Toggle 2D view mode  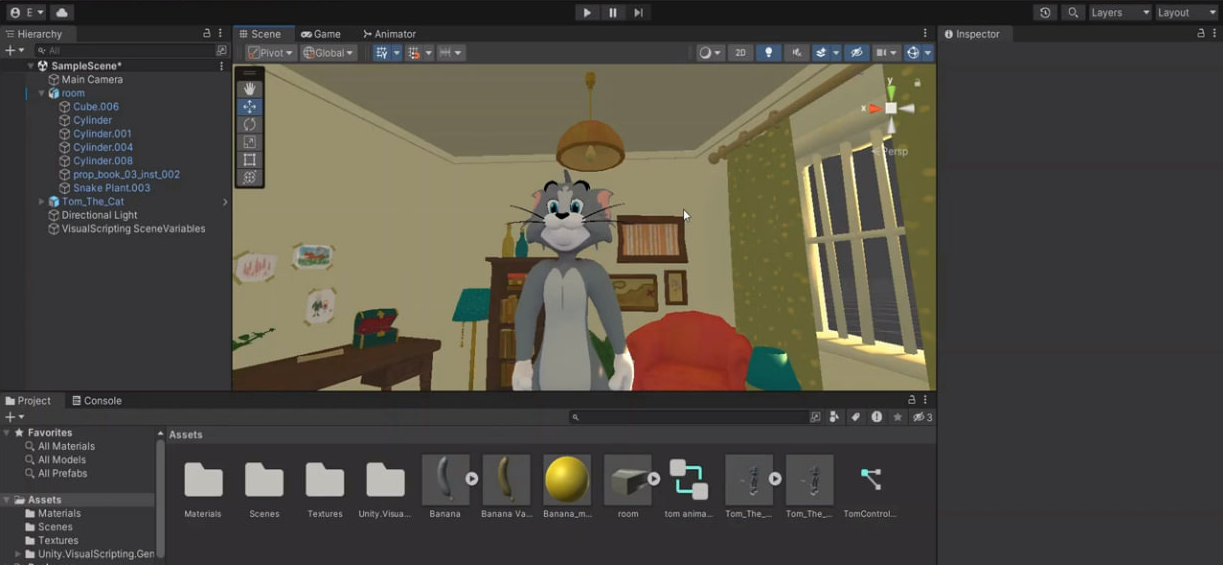740,53
